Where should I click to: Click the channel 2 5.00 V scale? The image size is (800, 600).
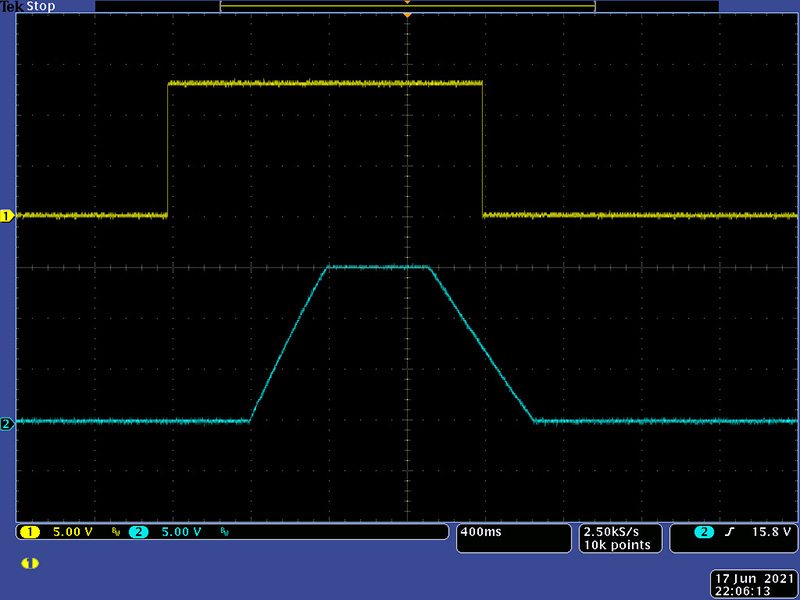point(181,532)
